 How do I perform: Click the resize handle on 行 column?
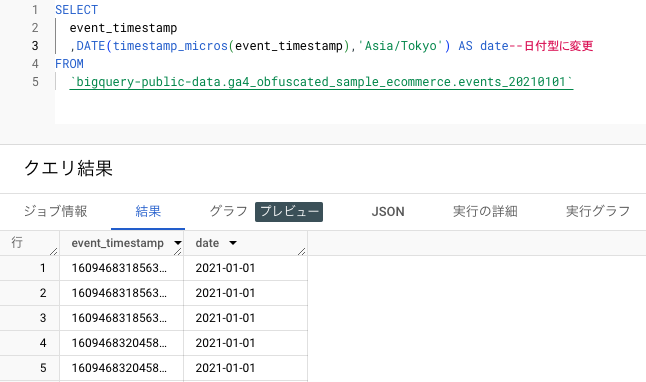[x=54, y=251]
